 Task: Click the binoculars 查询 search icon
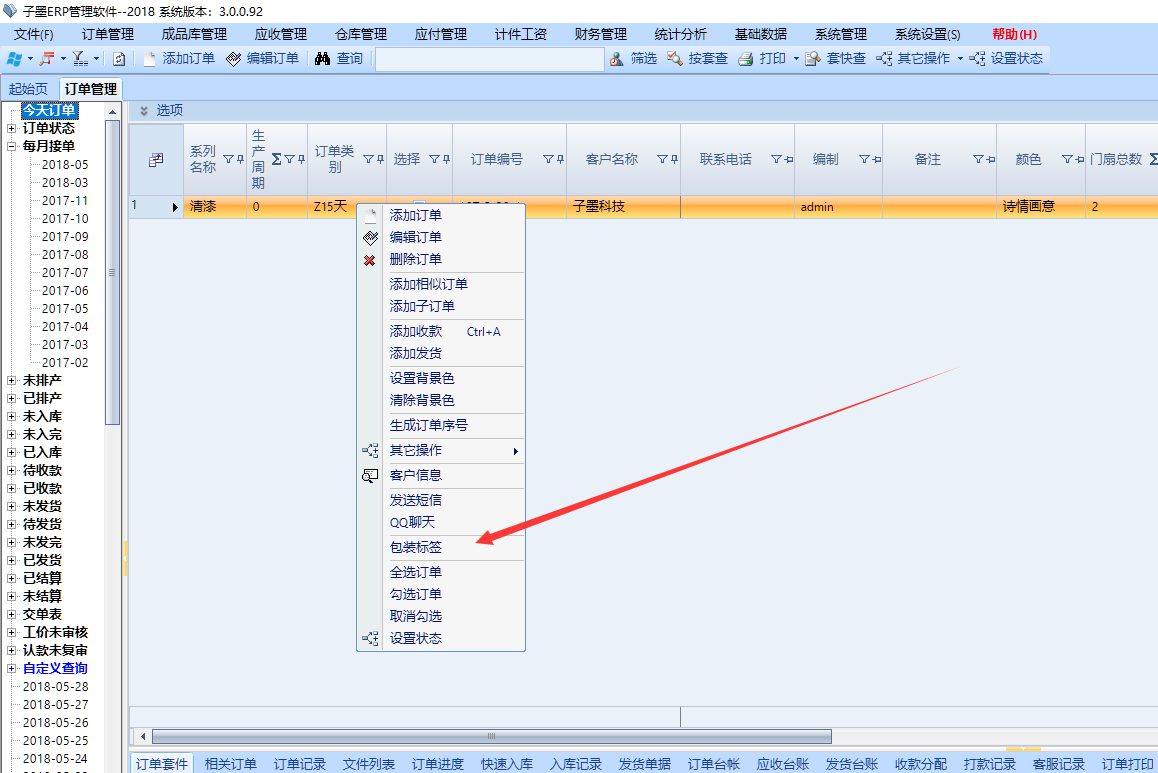[x=322, y=59]
